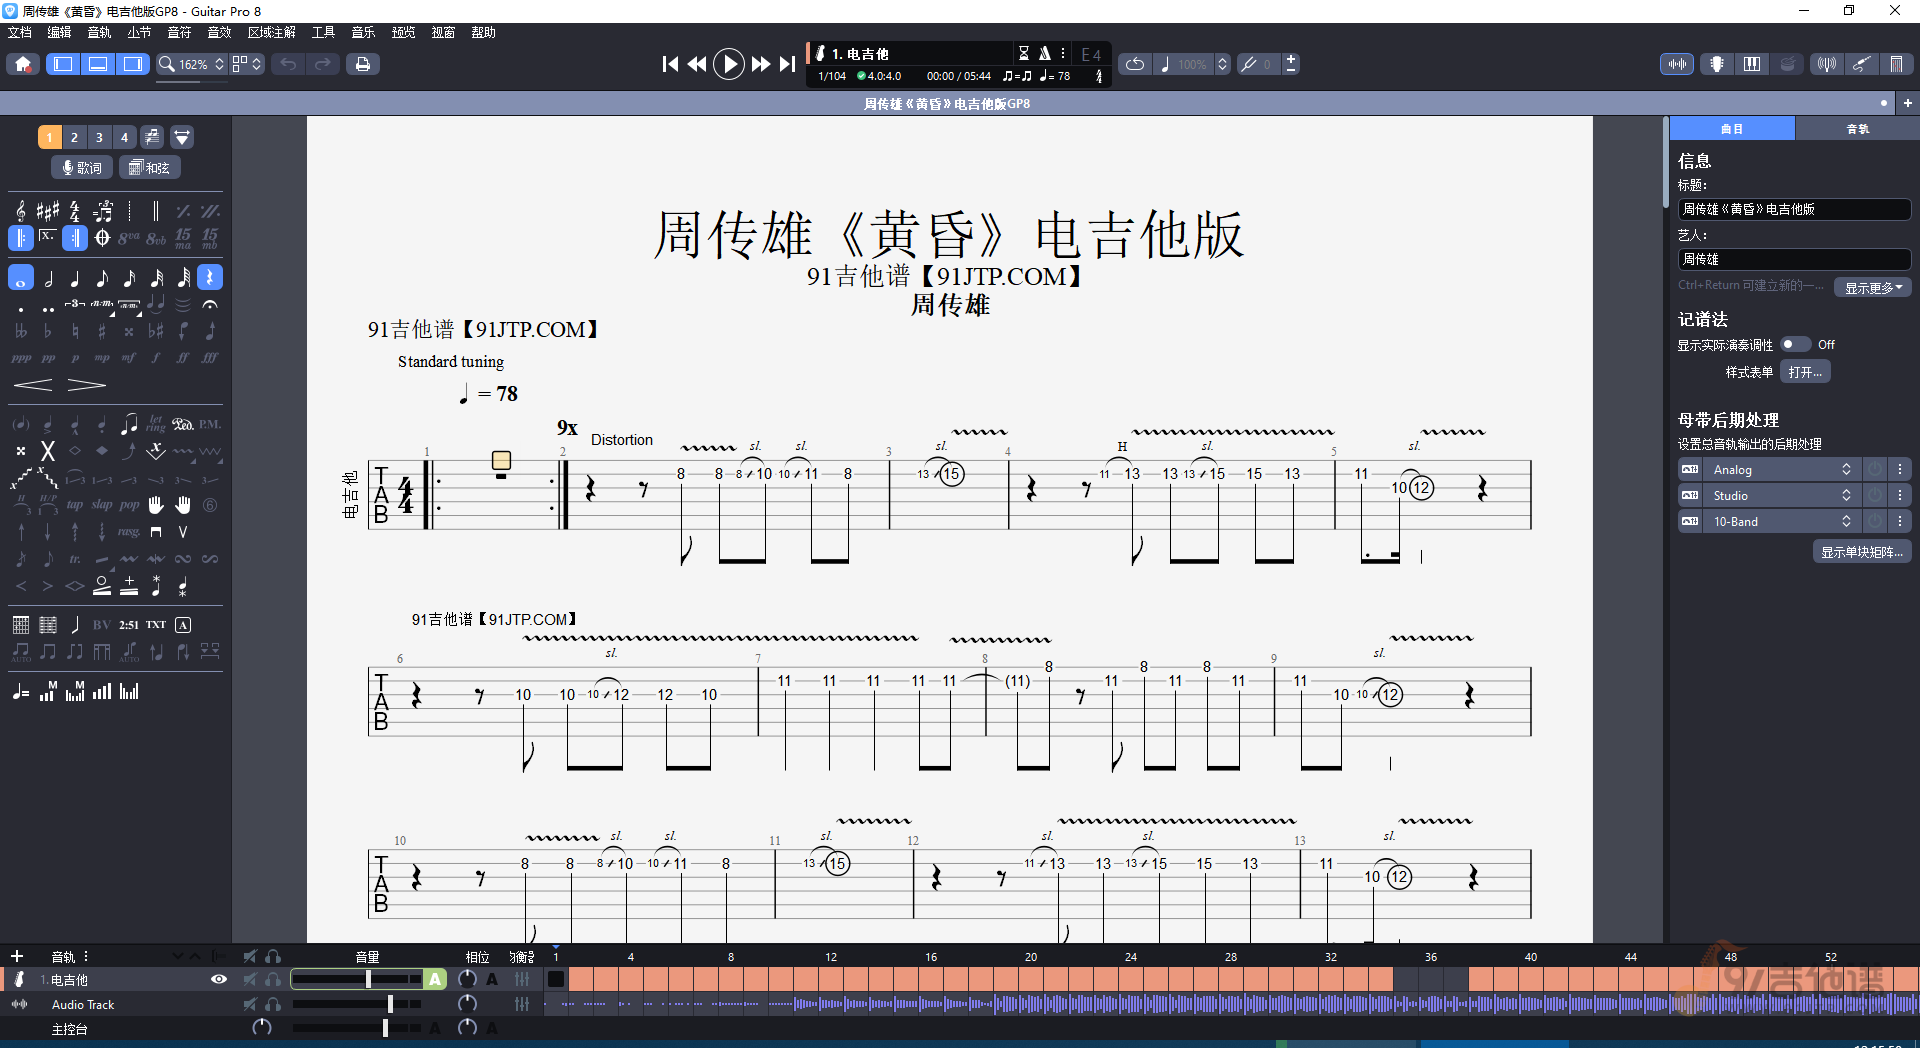Add decrescendo hairpin
The width and height of the screenshot is (1920, 1048).
coord(86,385)
